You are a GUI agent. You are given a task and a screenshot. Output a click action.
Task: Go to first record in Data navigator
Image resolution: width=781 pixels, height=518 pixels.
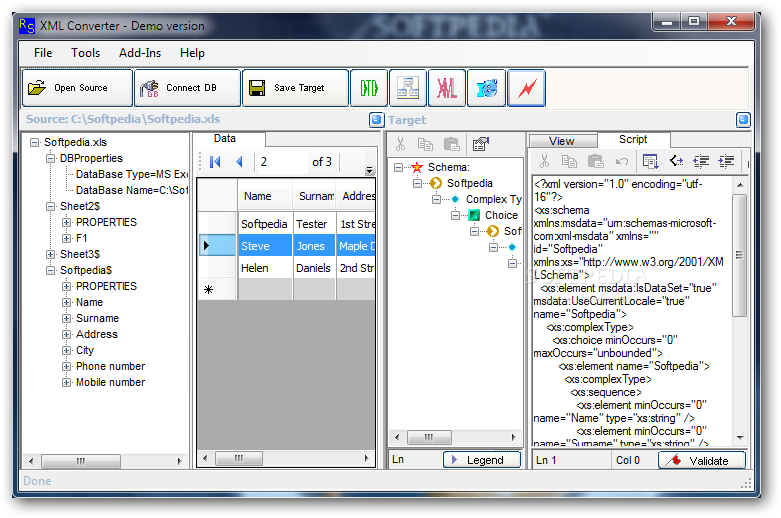215,162
